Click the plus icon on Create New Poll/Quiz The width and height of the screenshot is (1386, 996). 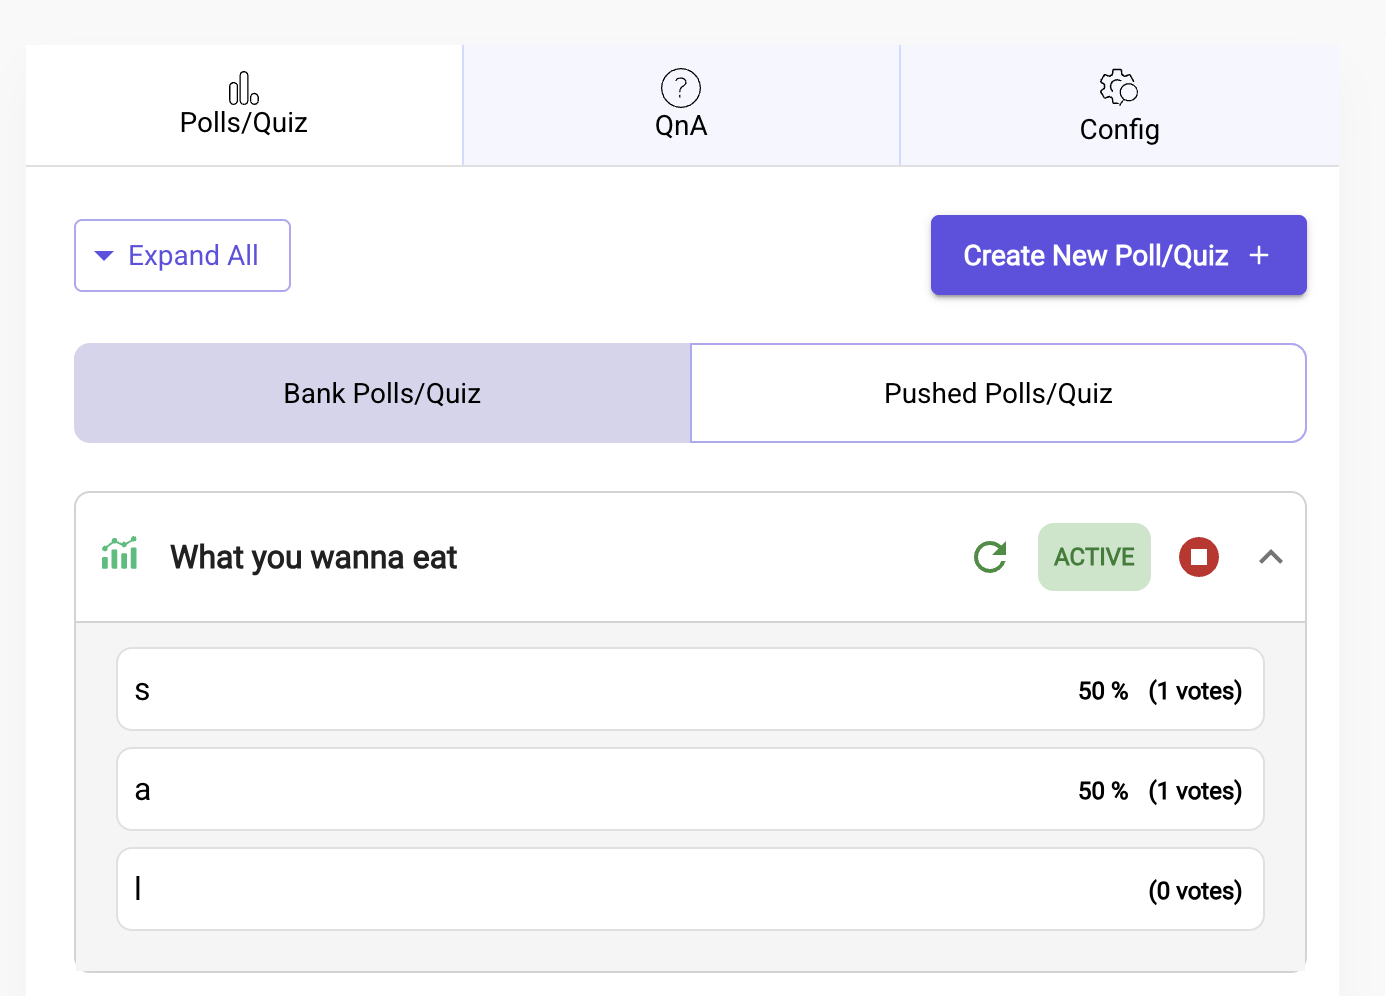click(1259, 256)
